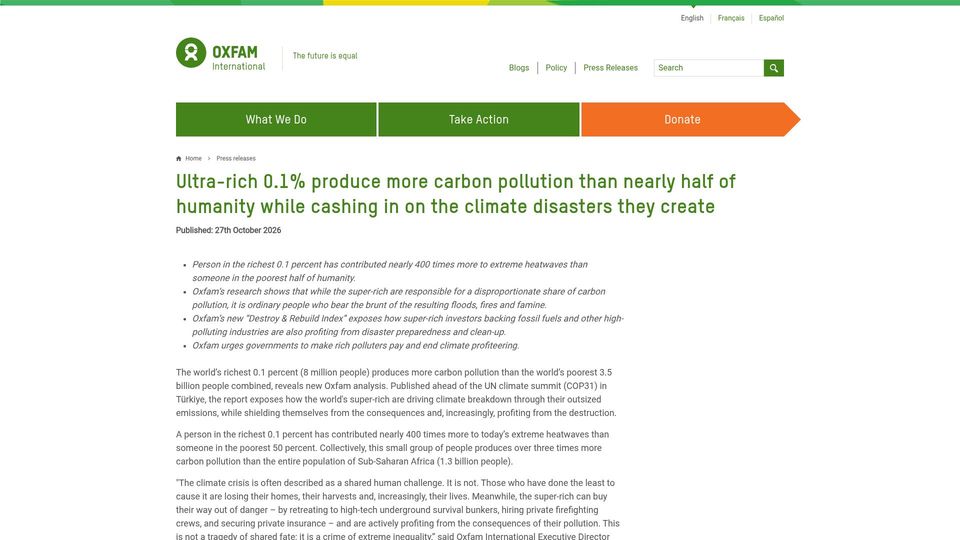The height and width of the screenshot is (540, 960).
Task: Open the Policy link
Action: click(x=556, y=68)
